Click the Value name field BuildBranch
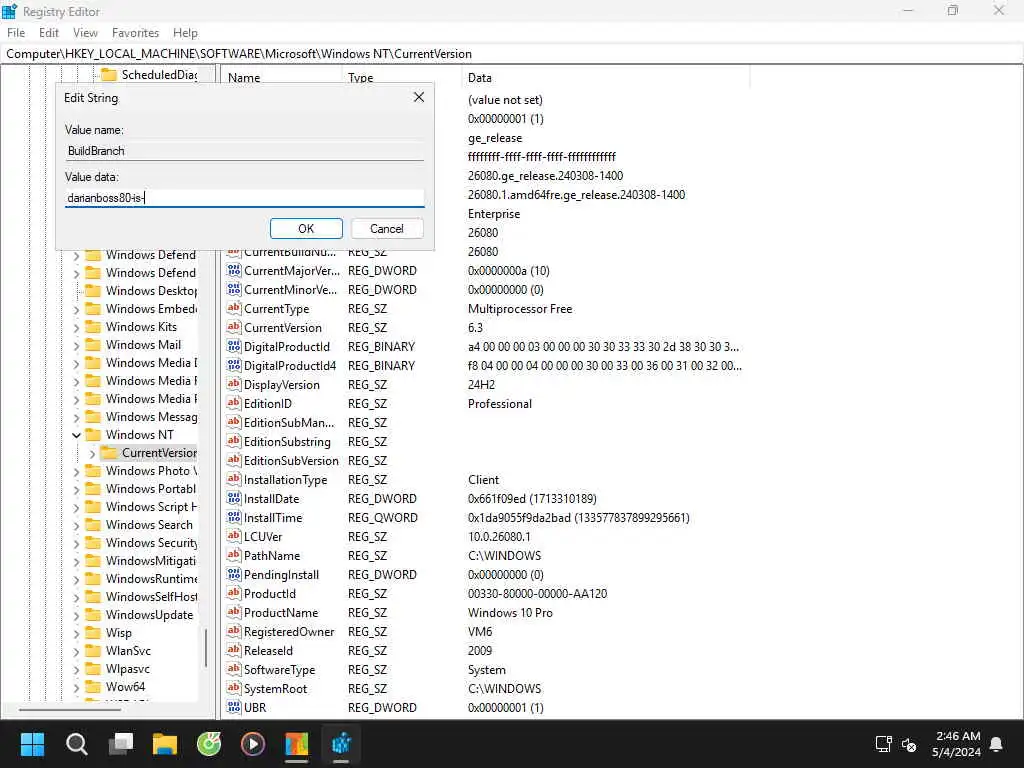 [x=244, y=151]
